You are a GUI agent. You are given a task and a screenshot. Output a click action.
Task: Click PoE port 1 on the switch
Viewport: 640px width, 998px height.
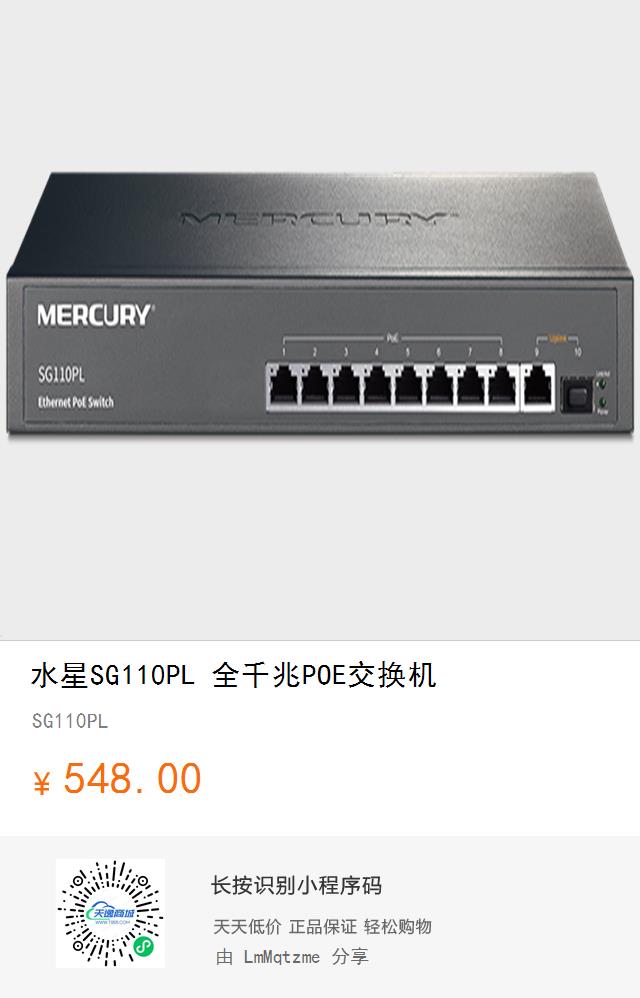coord(282,386)
